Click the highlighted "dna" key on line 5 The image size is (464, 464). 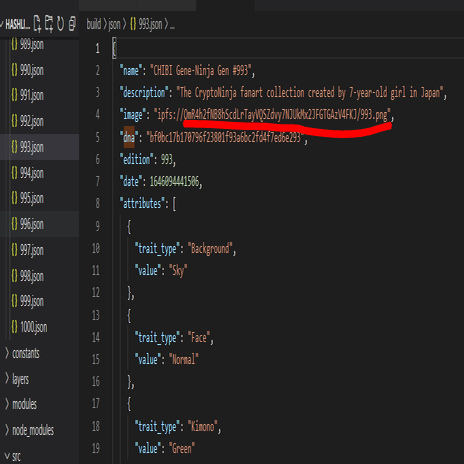(x=129, y=137)
